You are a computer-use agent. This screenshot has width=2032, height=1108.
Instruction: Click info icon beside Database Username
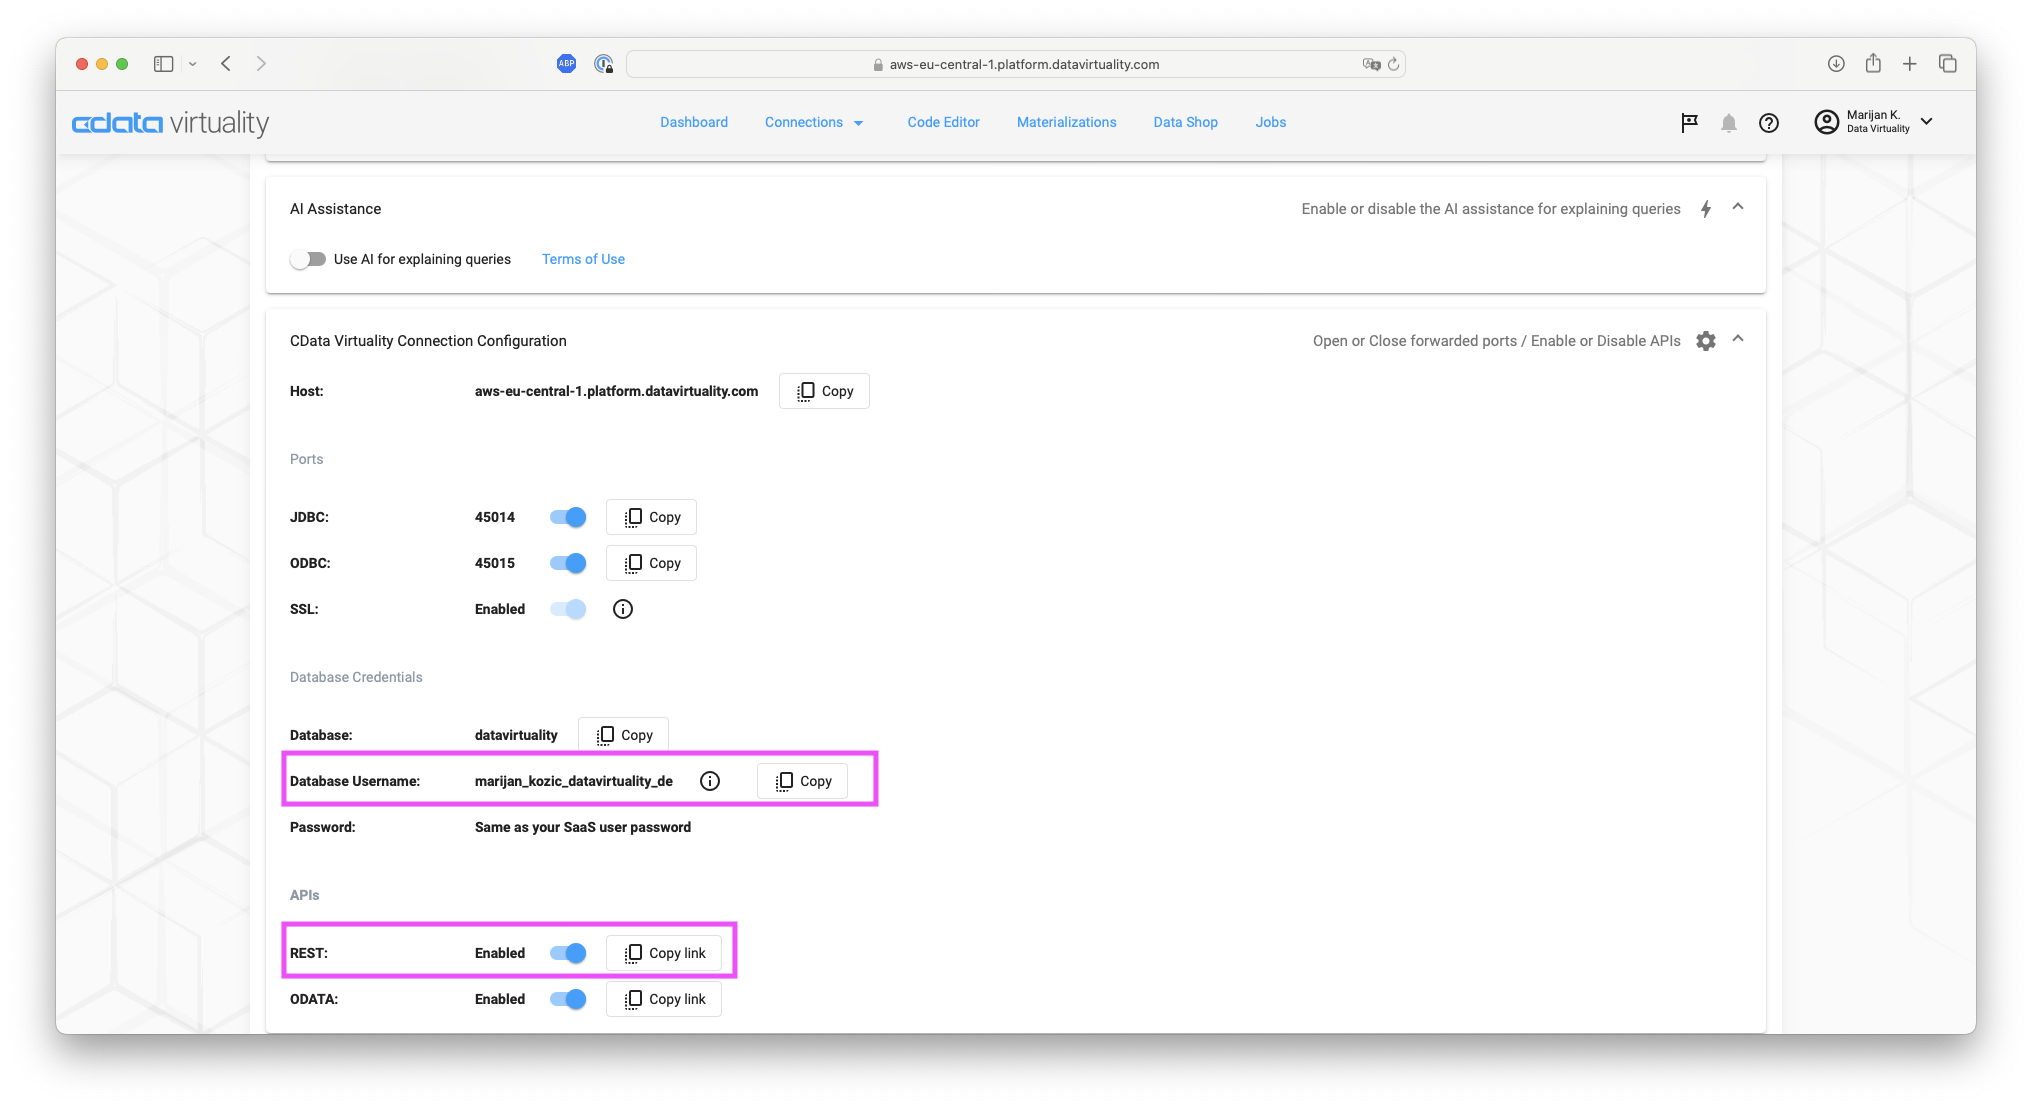click(x=710, y=781)
